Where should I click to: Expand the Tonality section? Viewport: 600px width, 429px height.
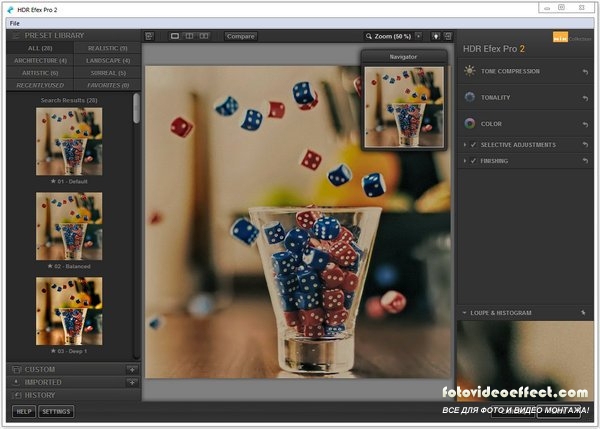click(495, 98)
